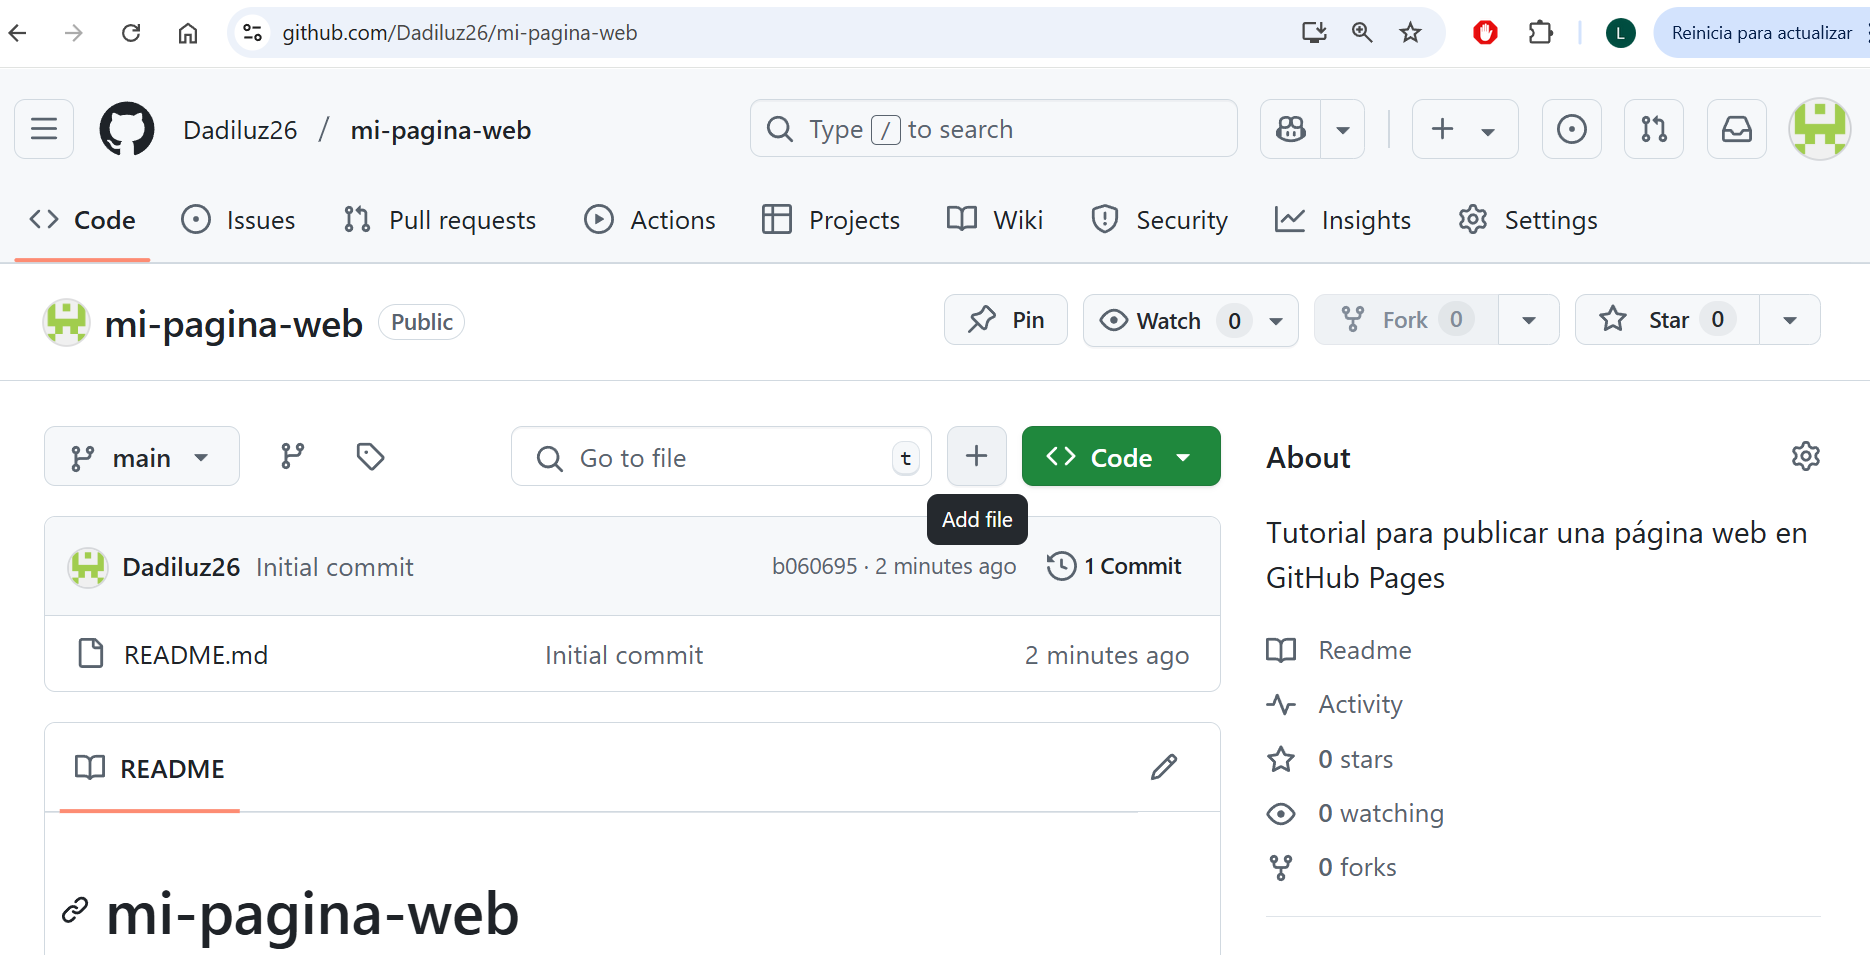1870x955 pixels.
Task: Expand the Fork options dropdown arrow
Action: [1529, 320]
